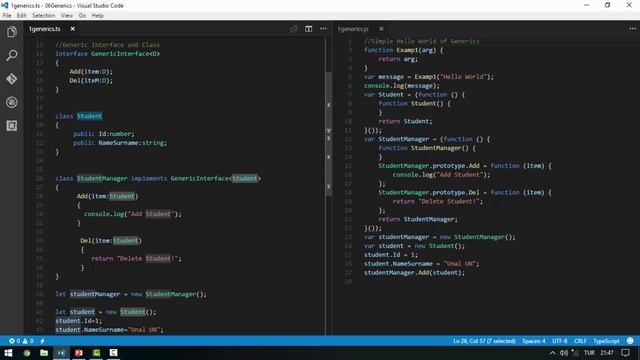Screen dimensions: 640x360
Task: Open the Help menu
Action: point(98,16)
